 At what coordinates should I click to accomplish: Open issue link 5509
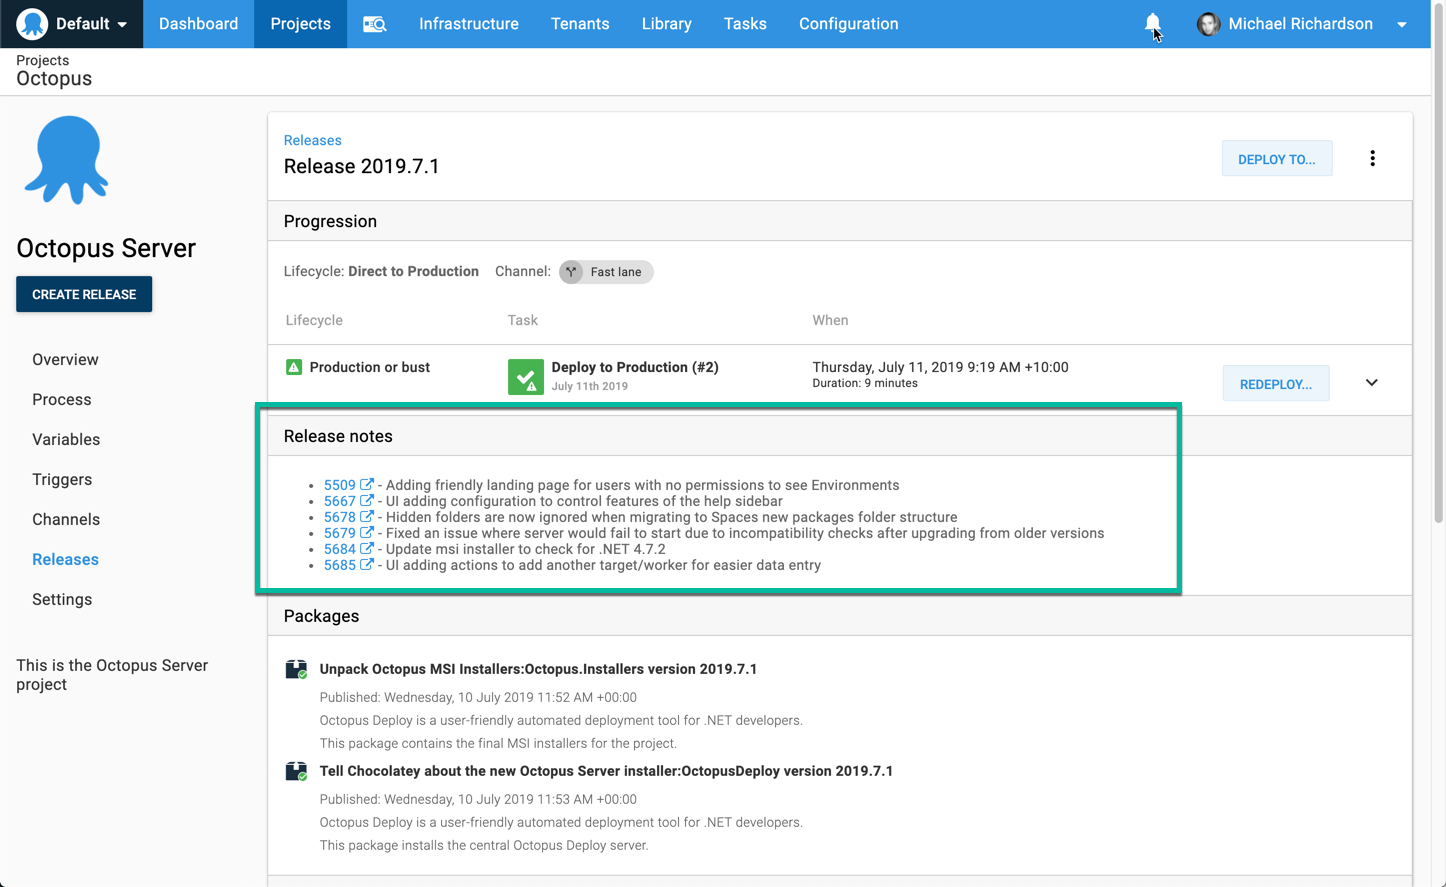click(340, 485)
